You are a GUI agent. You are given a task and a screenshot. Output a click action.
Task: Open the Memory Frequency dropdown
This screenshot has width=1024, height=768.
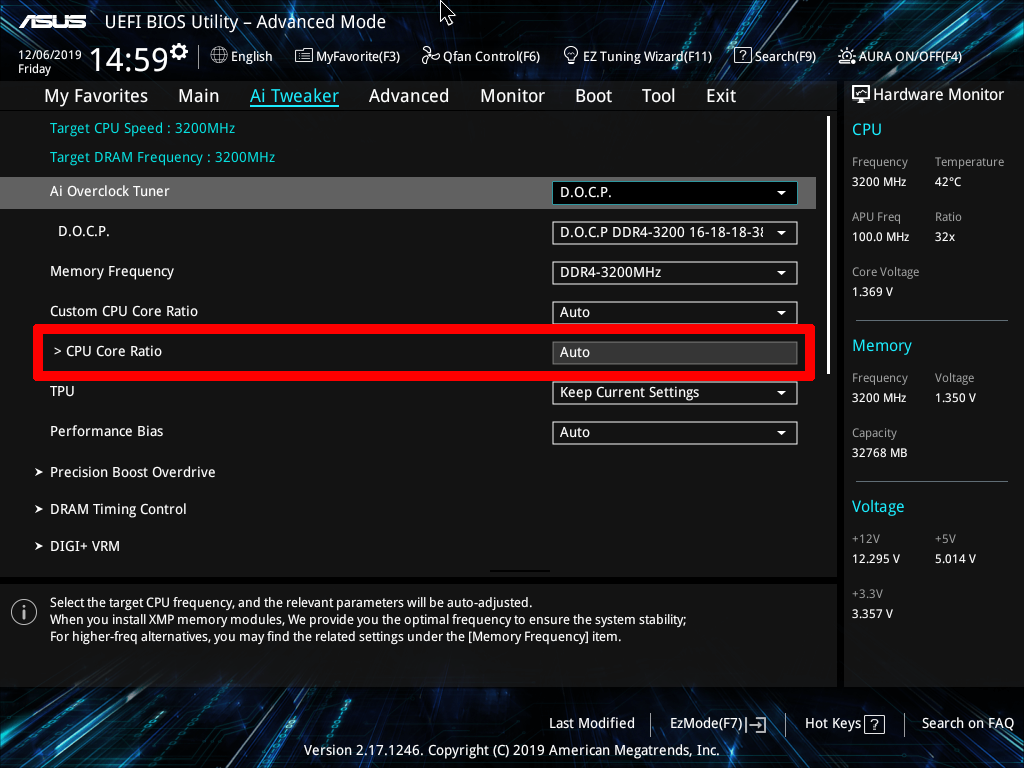(675, 272)
